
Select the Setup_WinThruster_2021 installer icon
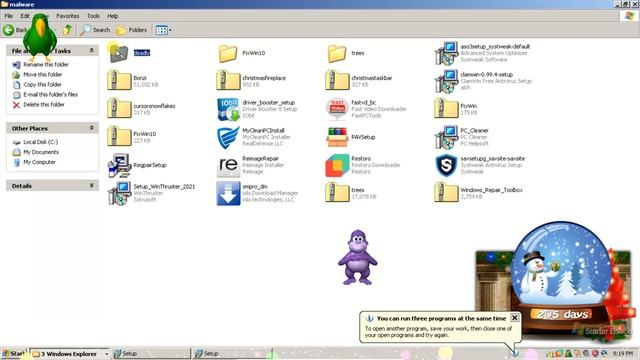119,193
